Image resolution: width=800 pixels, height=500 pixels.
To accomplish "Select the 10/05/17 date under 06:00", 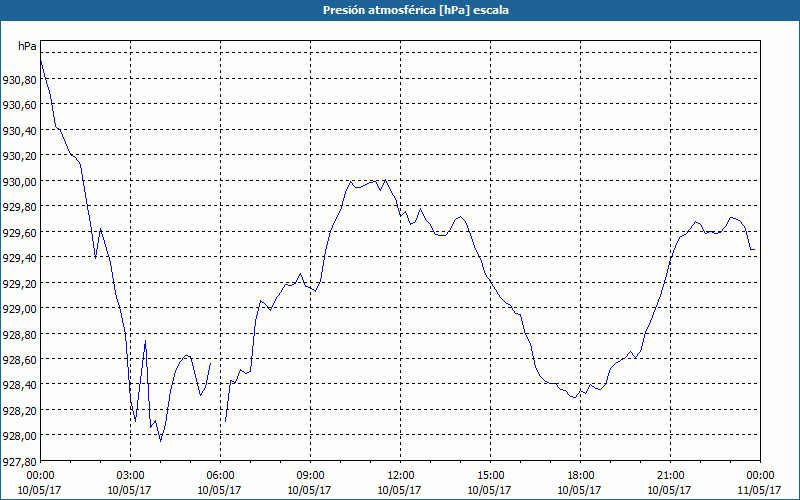I will coord(220,490).
